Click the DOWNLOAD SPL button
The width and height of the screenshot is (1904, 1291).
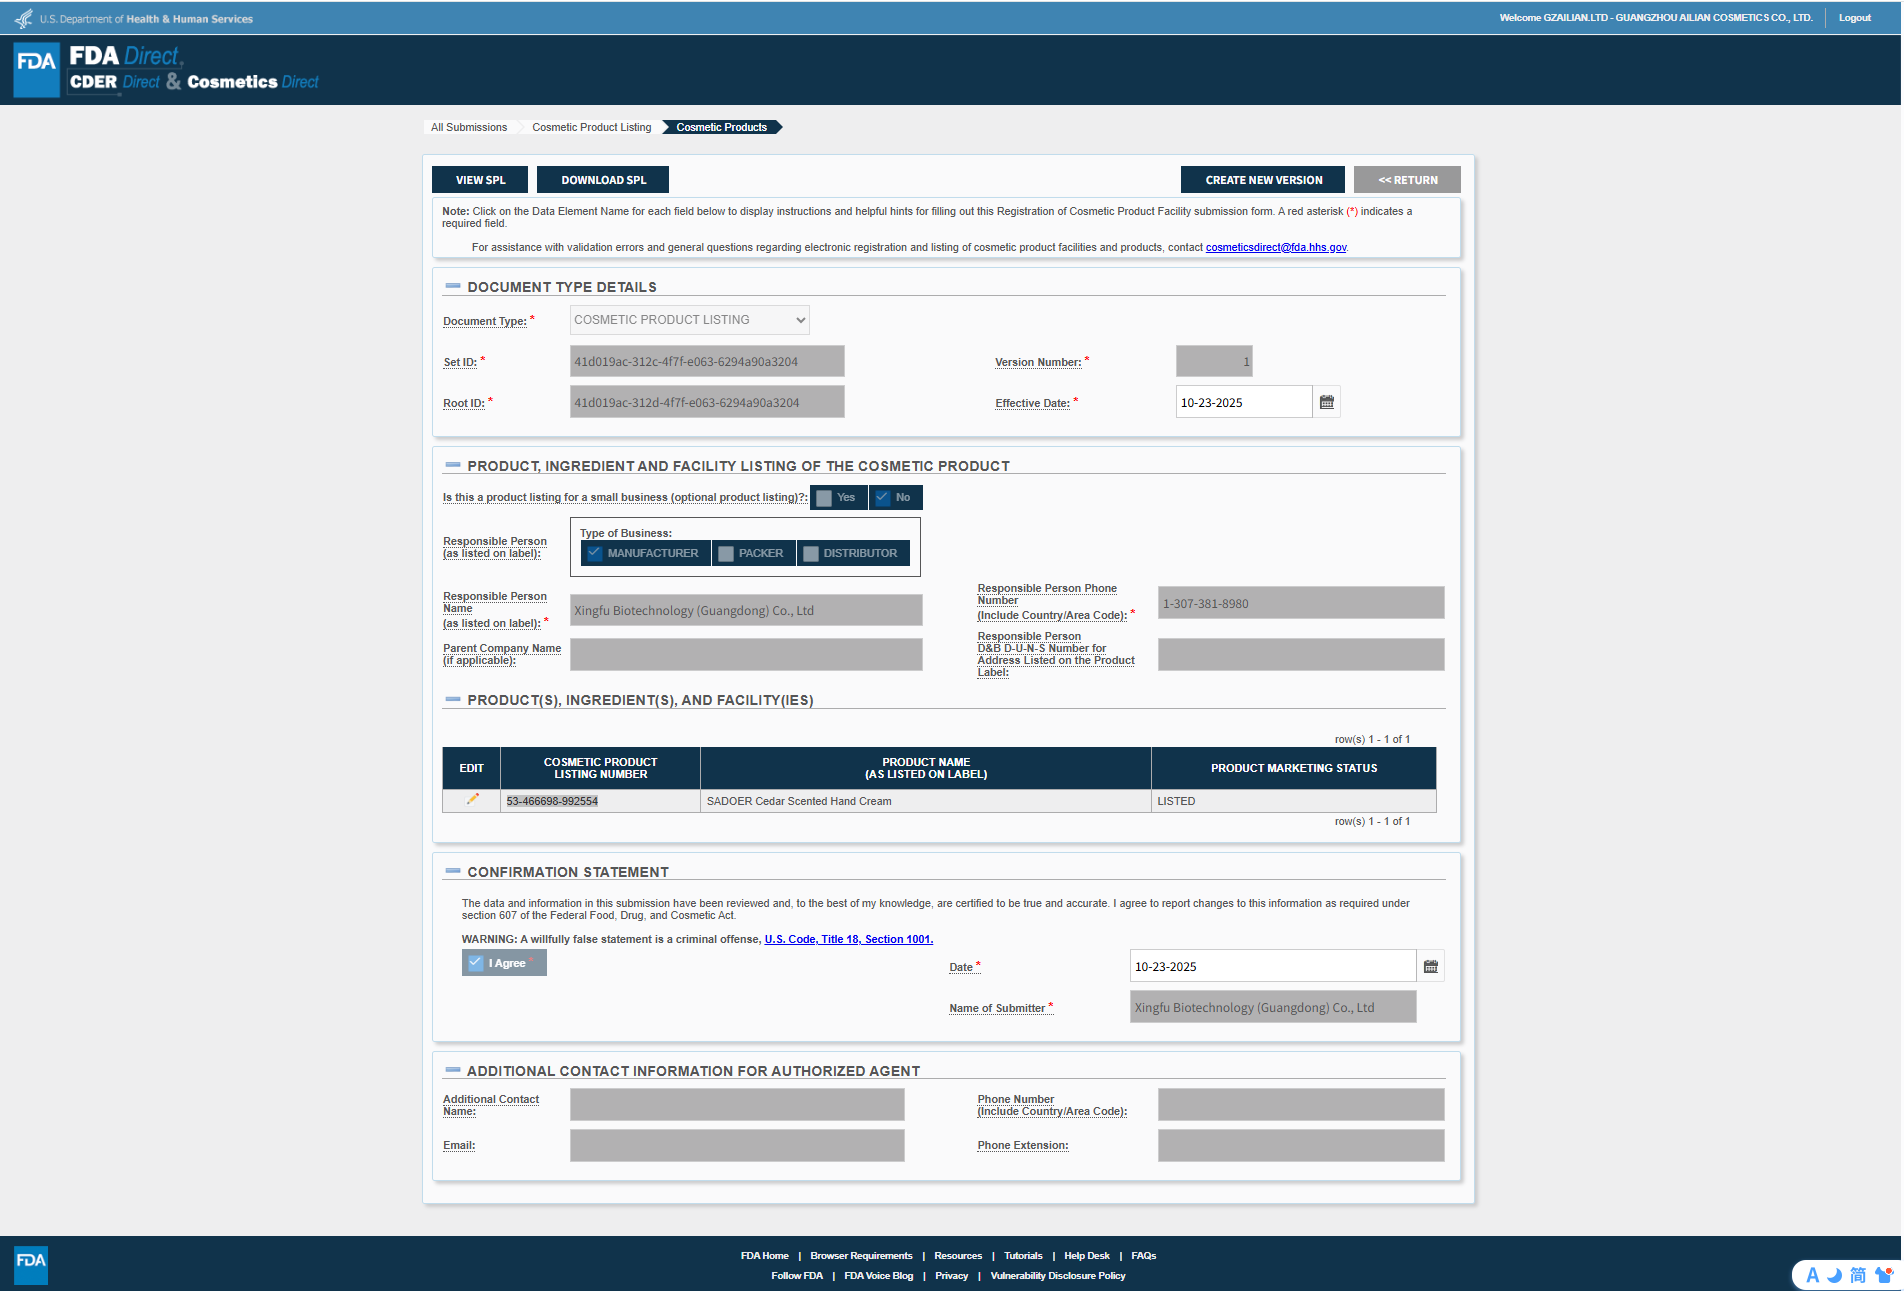pos(603,180)
